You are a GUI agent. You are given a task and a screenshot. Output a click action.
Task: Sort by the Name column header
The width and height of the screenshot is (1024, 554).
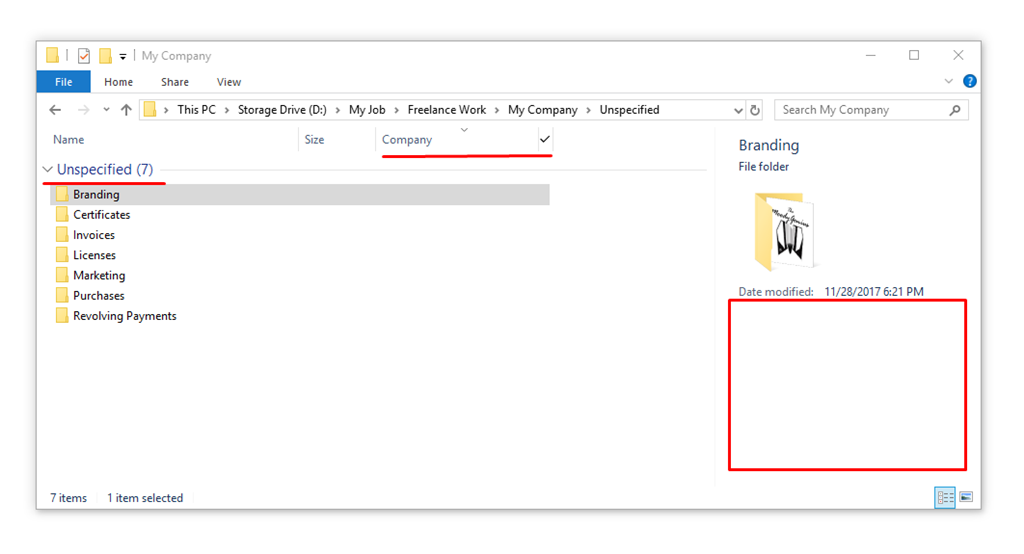[69, 139]
